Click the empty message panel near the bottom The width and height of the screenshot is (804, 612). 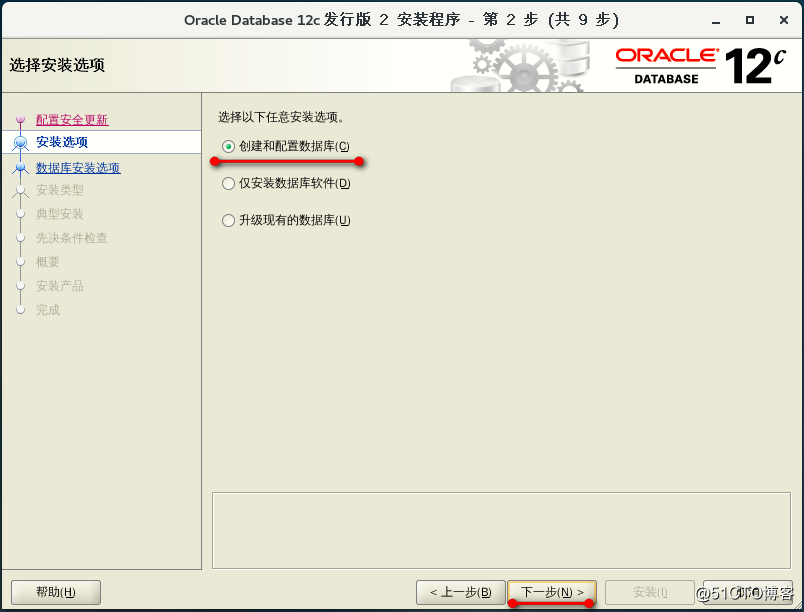(500, 528)
